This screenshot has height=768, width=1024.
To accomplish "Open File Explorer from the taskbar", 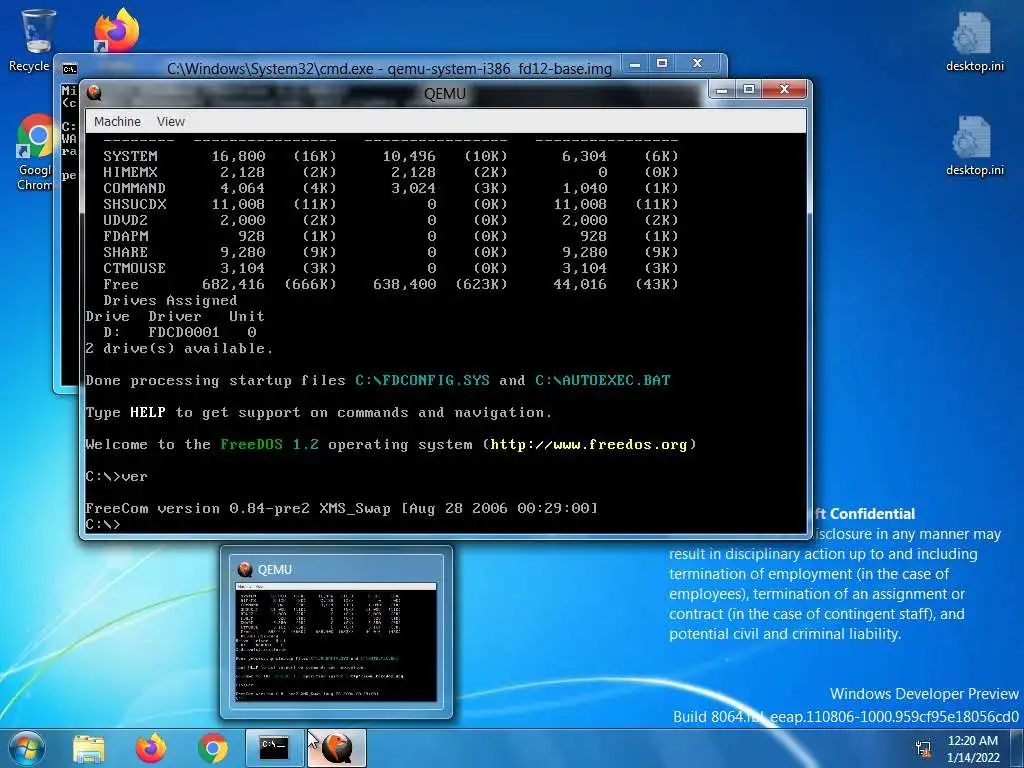I will click(89, 748).
